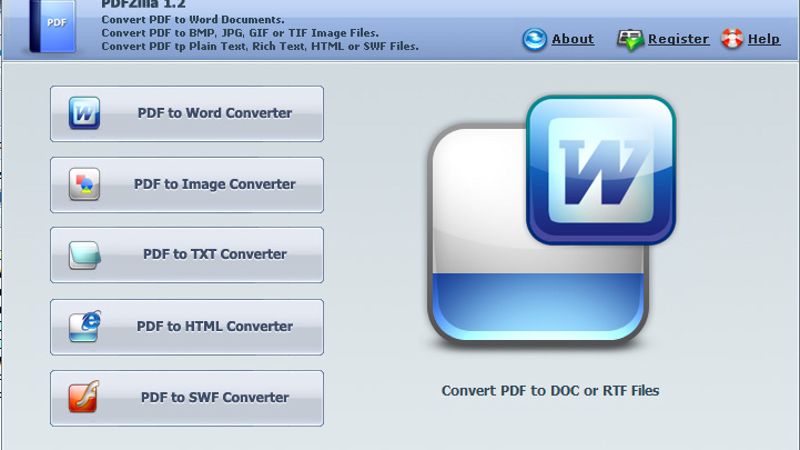Image resolution: width=800 pixels, height=450 pixels.
Task: Click the Register card icon
Action: click(x=630, y=39)
